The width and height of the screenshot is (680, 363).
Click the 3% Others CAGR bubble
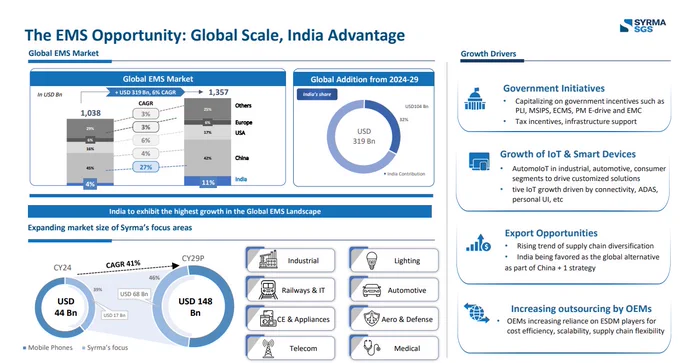point(146,114)
